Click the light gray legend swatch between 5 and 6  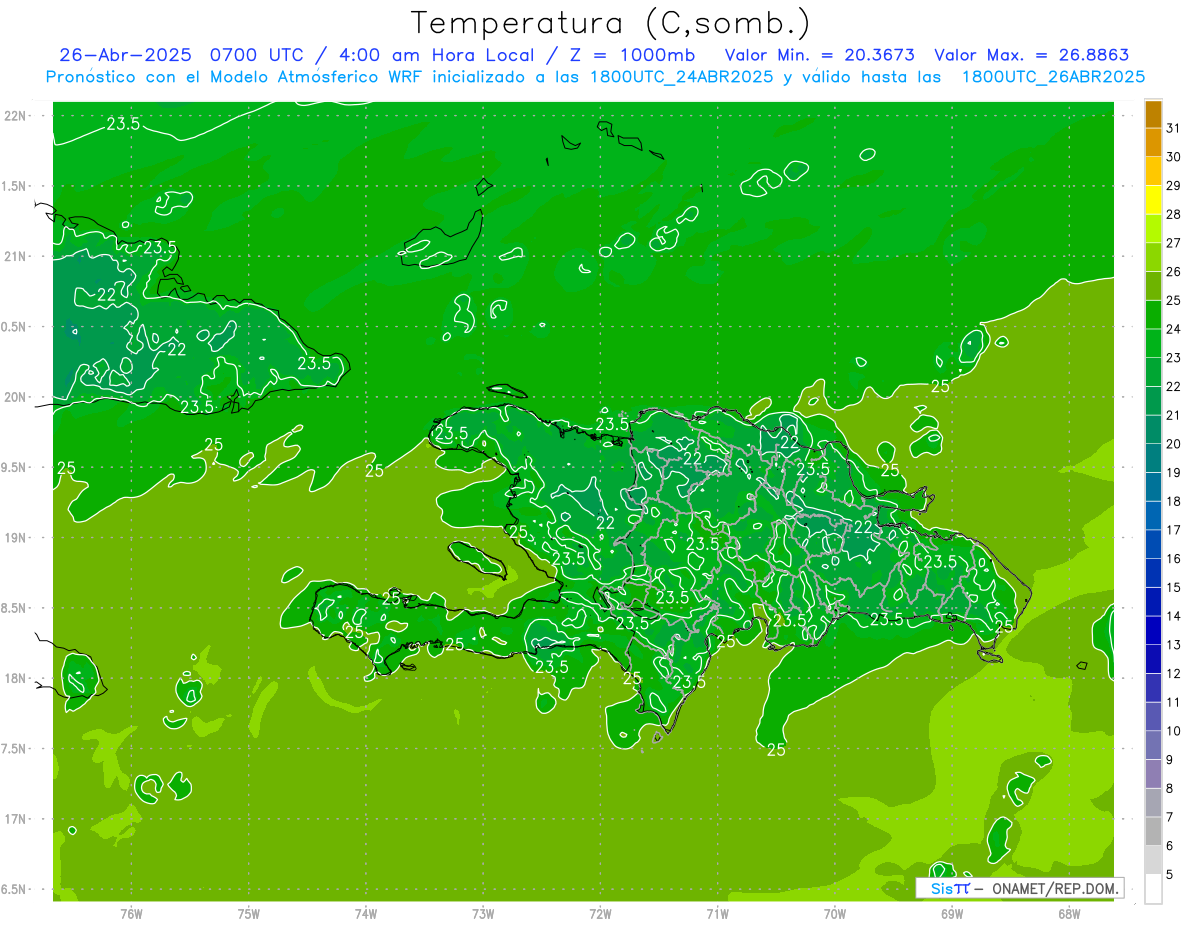[x=1154, y=860]
